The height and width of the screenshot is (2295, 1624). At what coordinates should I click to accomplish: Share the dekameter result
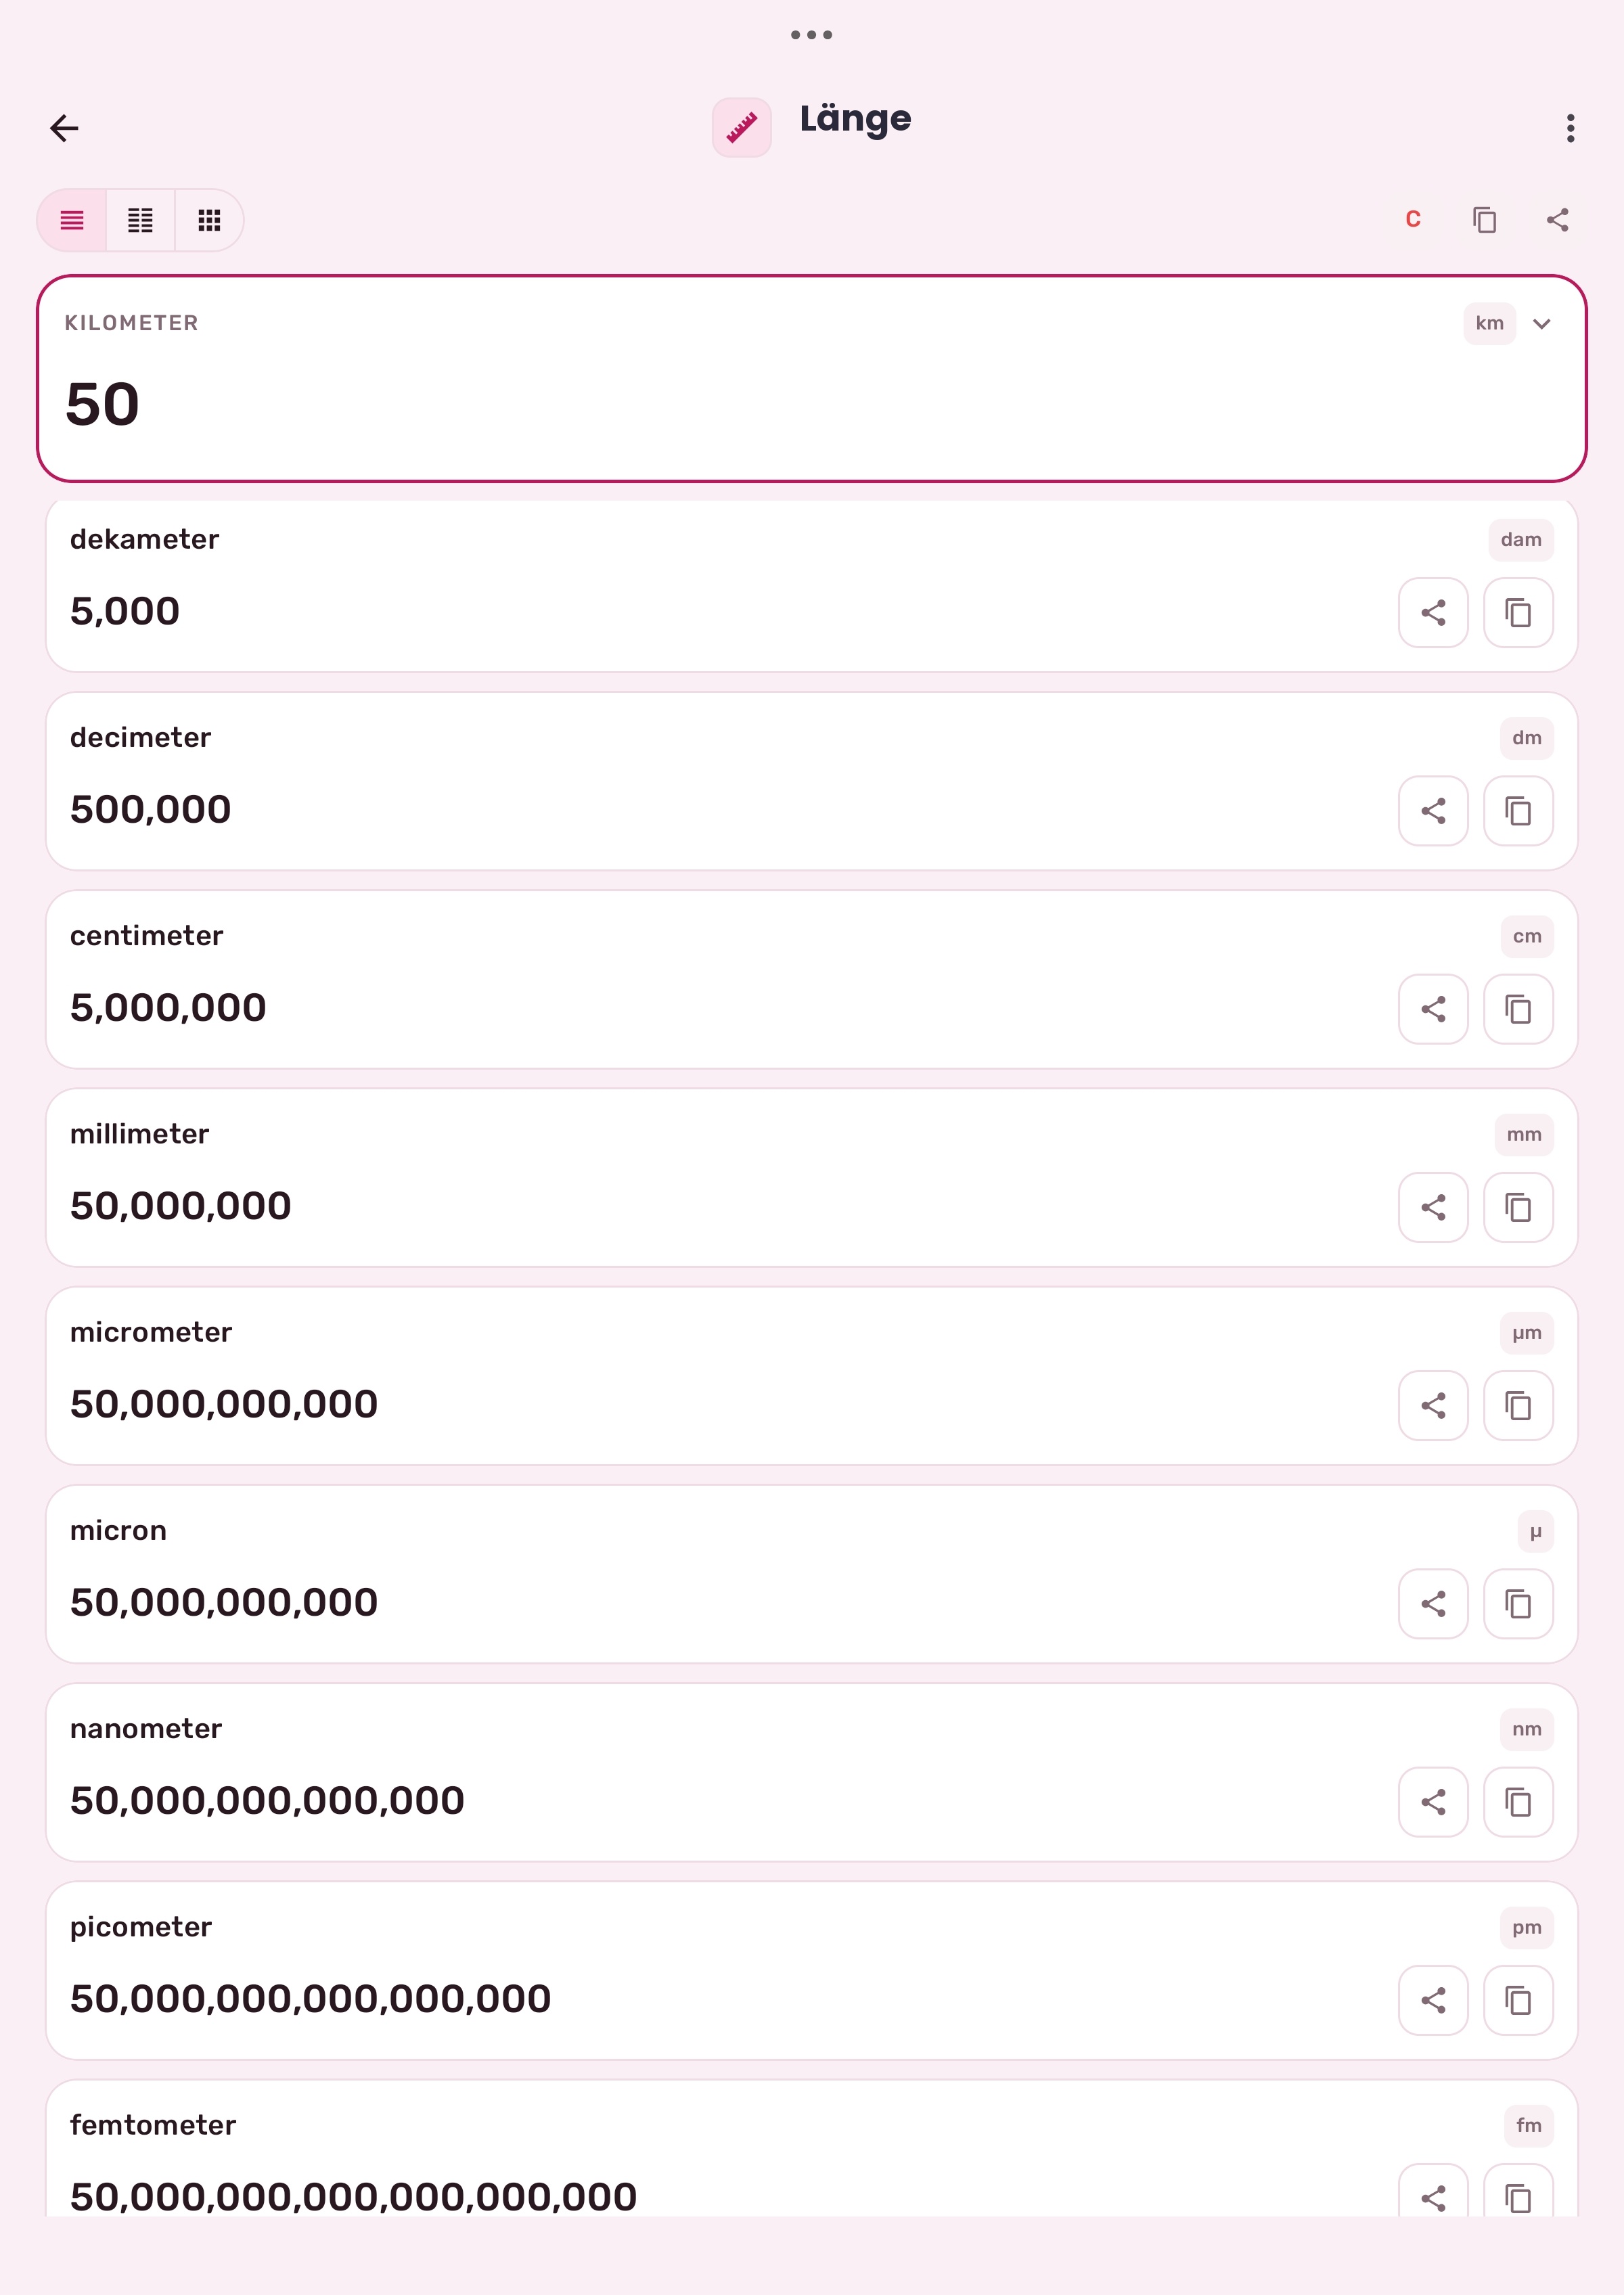click(x=1433, y=612)
